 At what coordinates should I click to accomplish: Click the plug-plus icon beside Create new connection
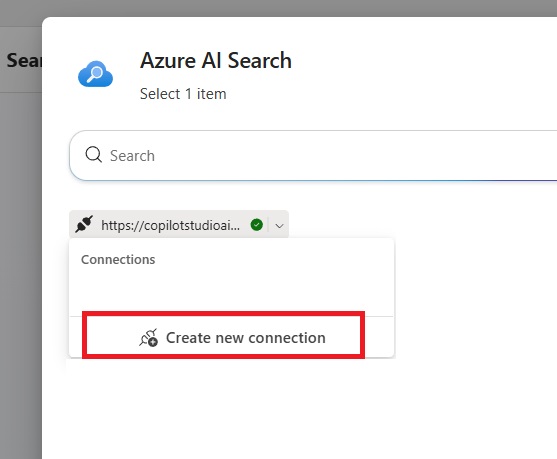coord(148,338)
